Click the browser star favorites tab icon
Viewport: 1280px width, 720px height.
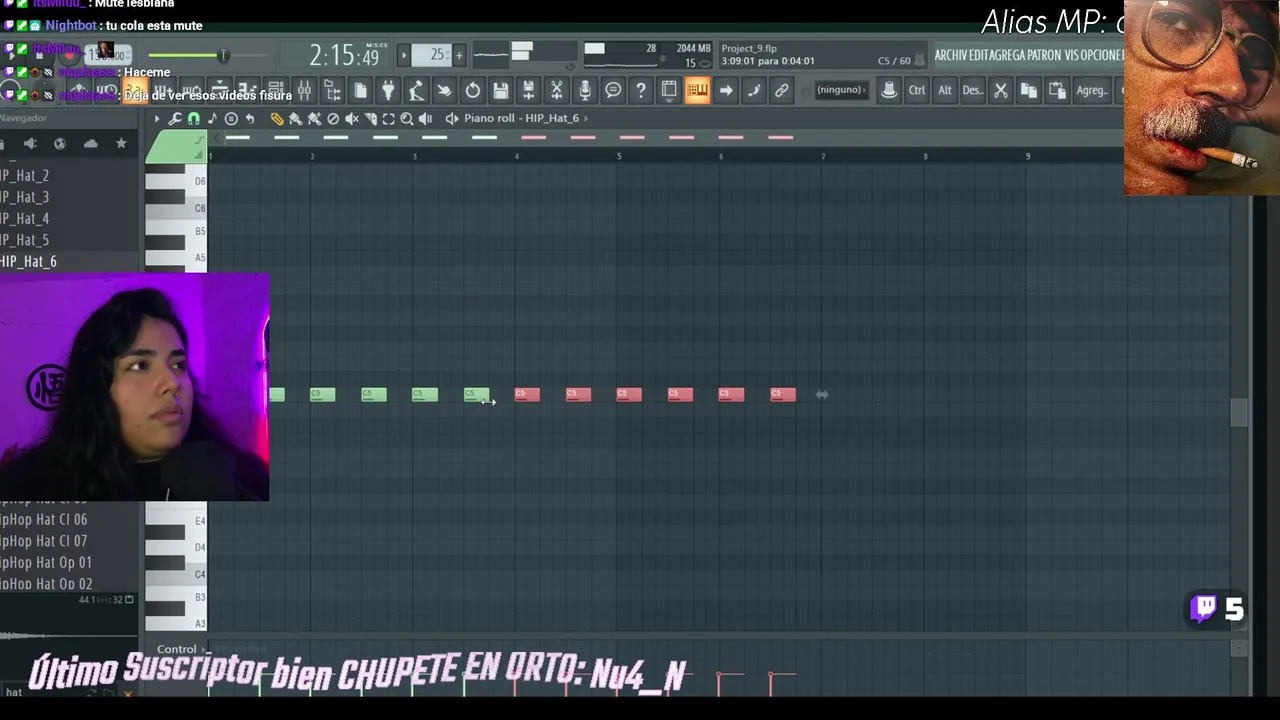click(121, 144)
